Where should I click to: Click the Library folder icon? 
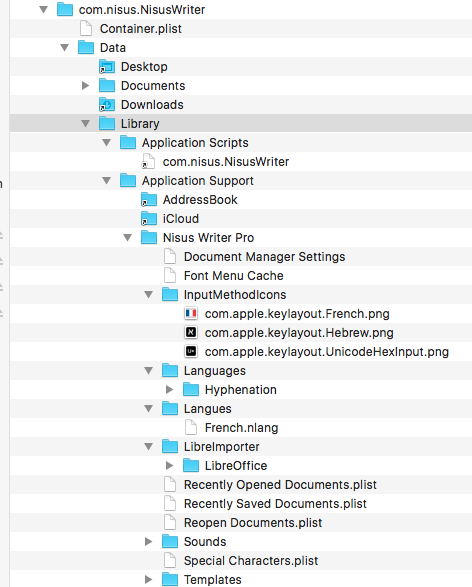coord(107,124)
